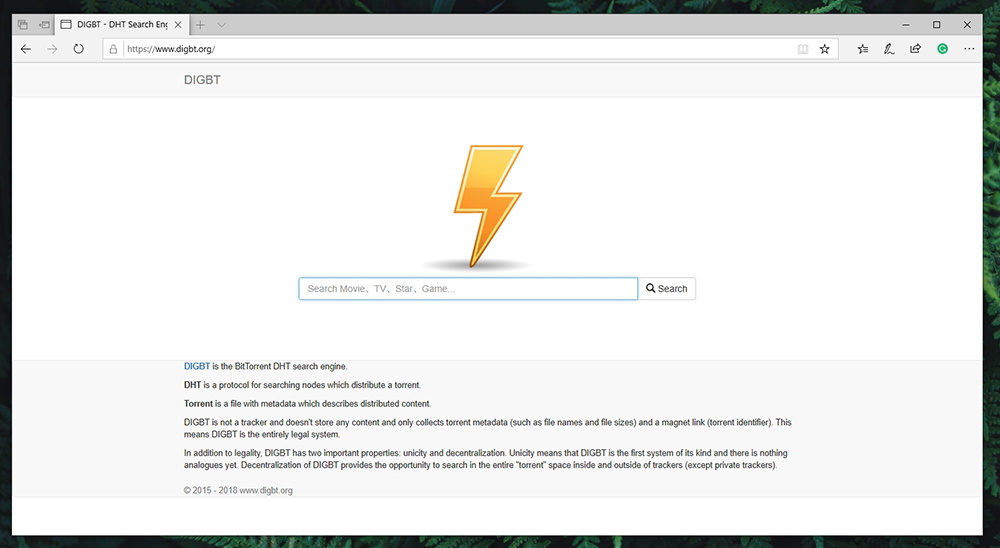
Task: Open reading view from address bar
Action: tap(803, 49)
